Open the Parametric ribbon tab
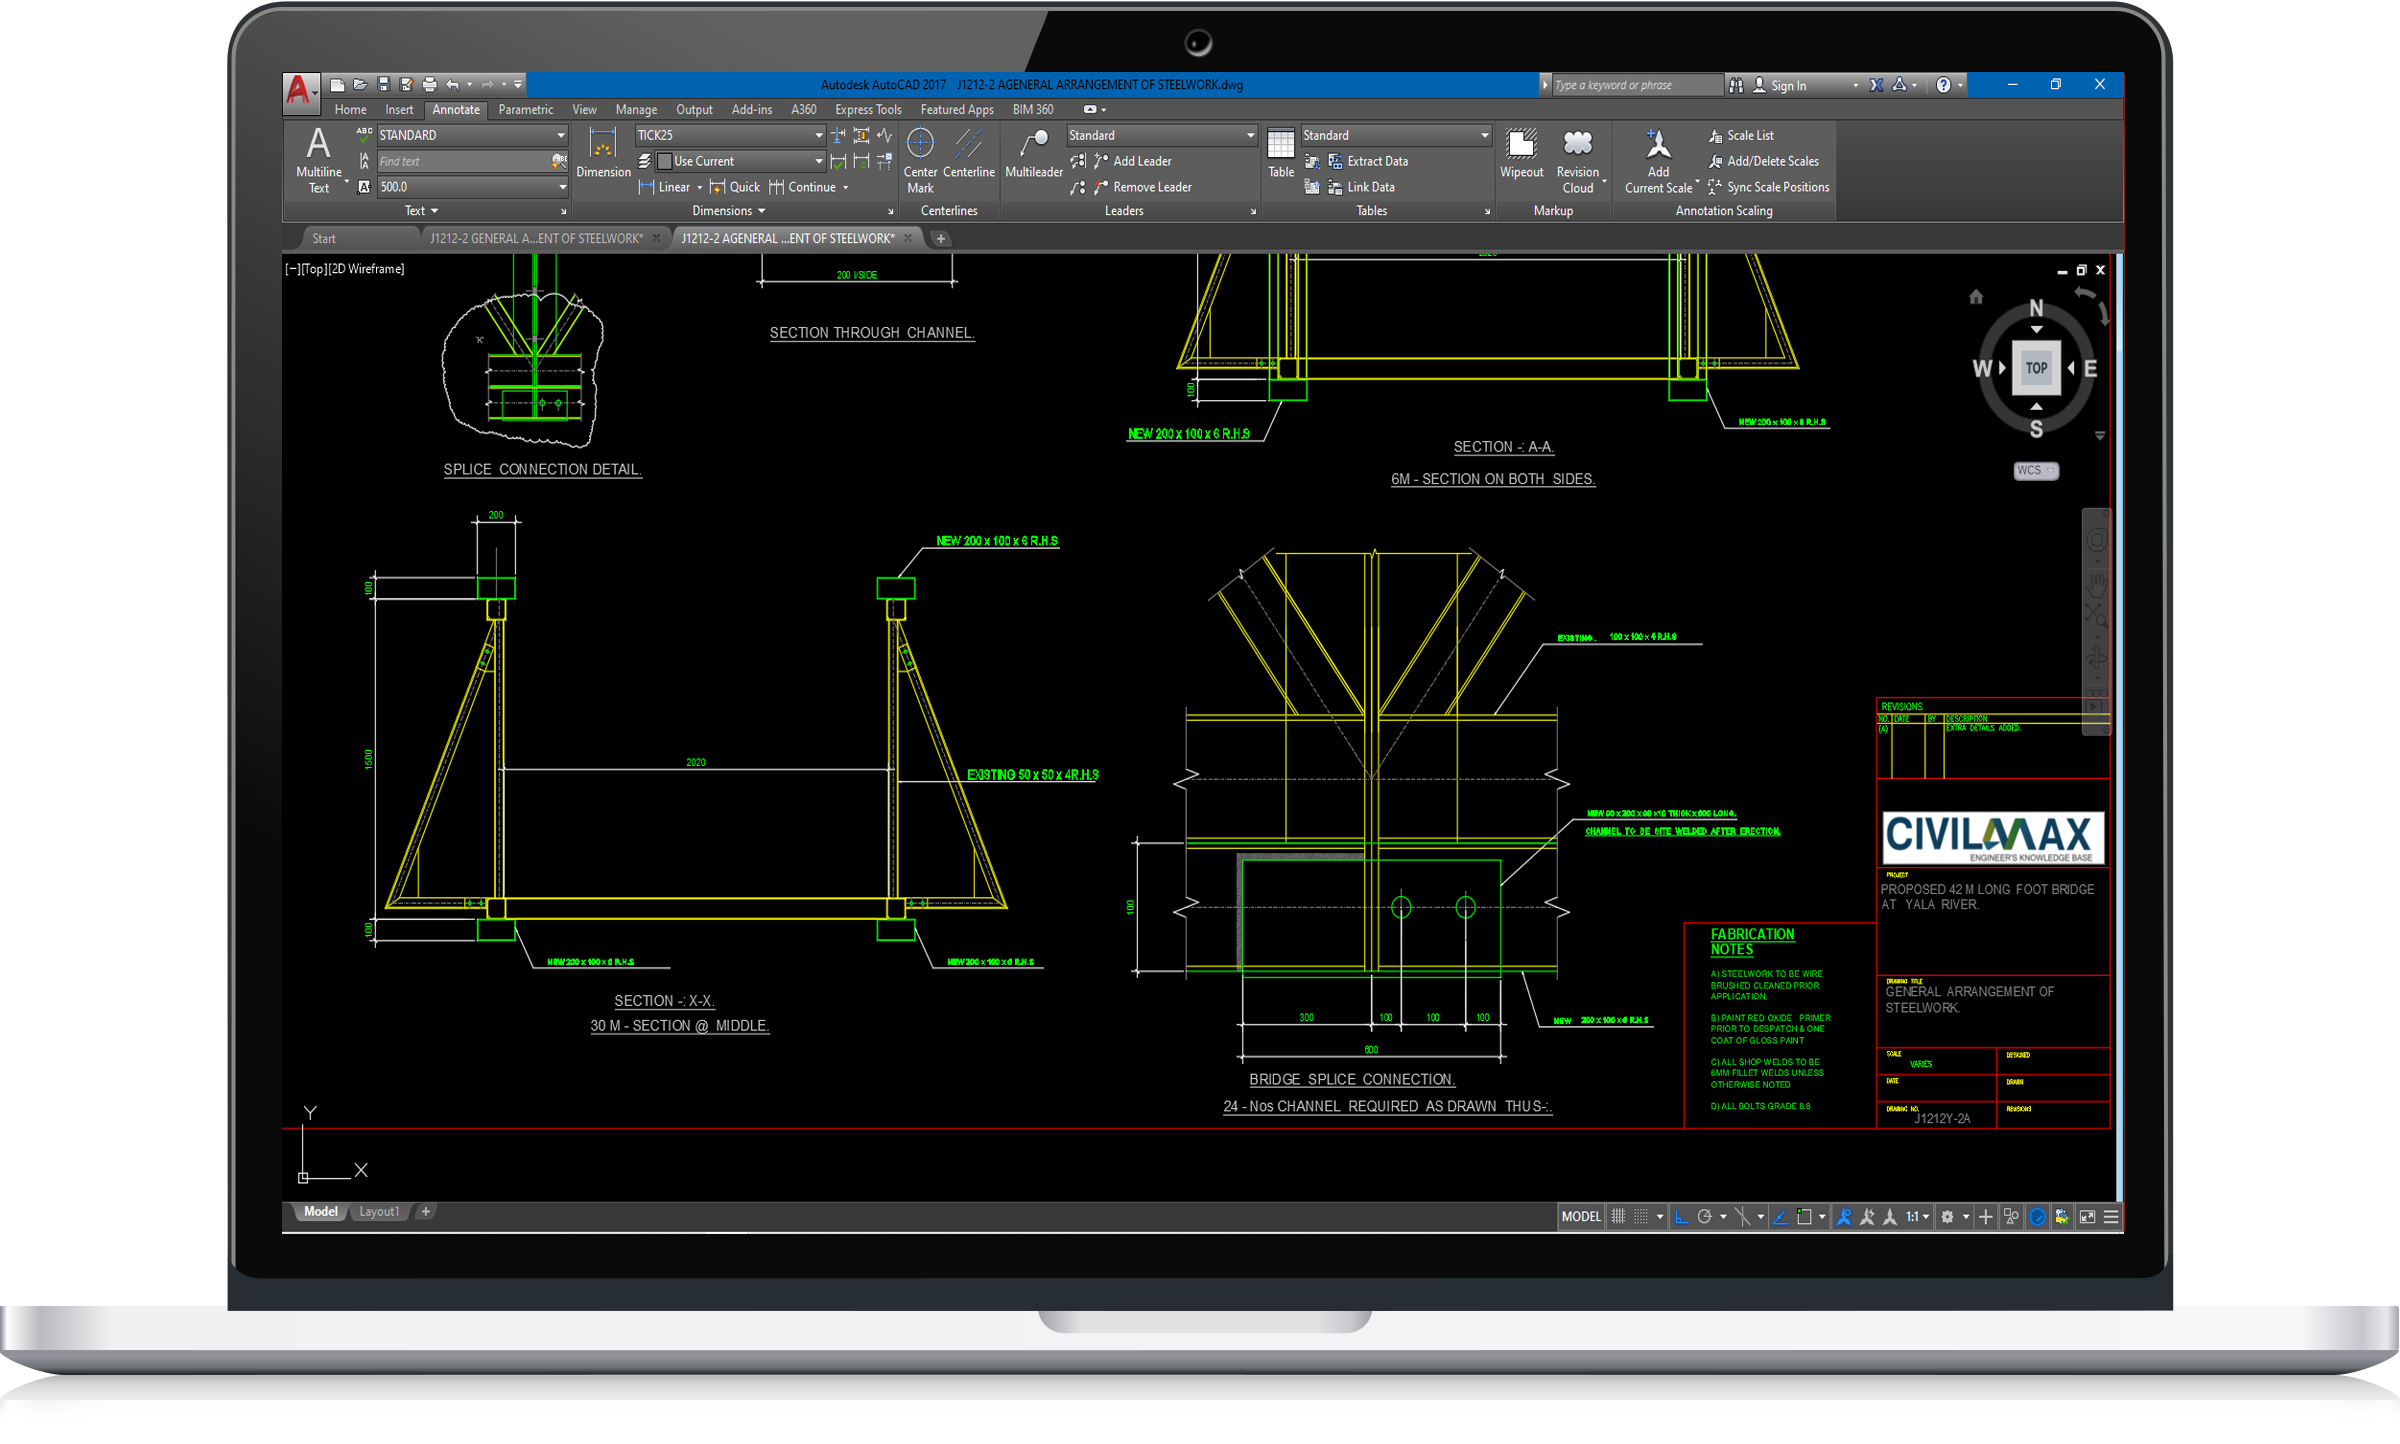Screen dimensions: 2400x1444 click(525, 110)
